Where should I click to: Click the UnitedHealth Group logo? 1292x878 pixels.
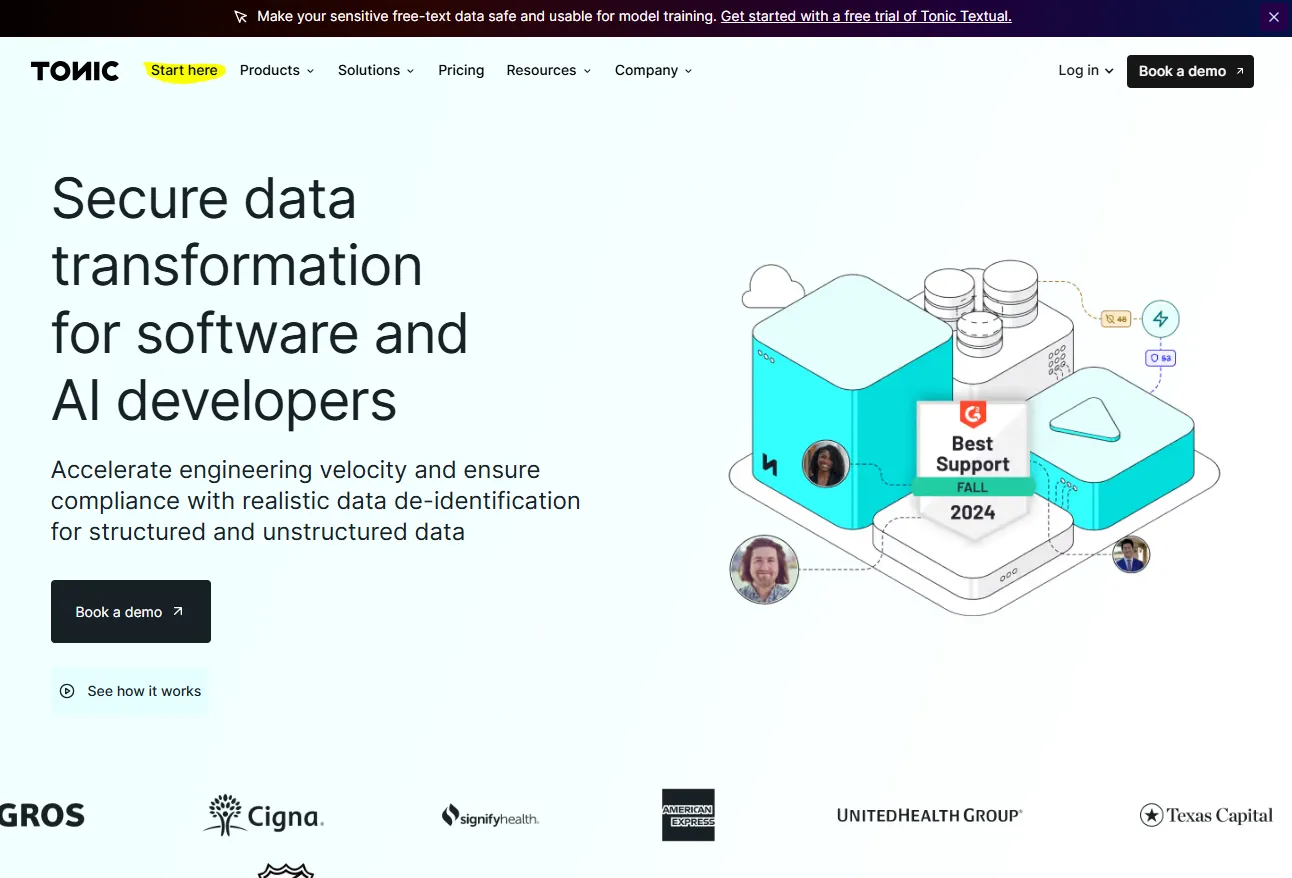click(x=928, y=814)
